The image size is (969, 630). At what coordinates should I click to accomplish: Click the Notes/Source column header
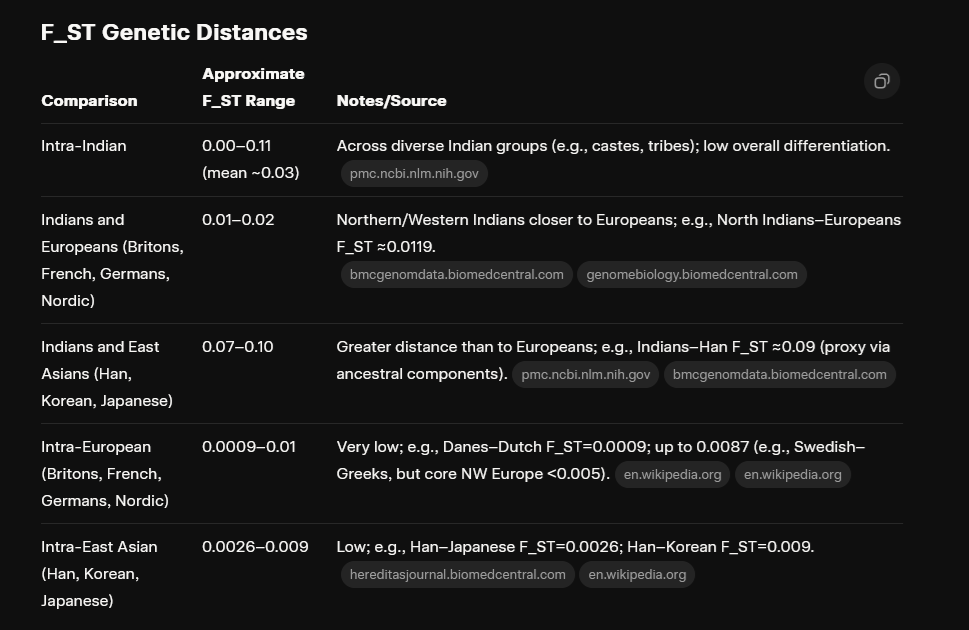coord(391,101)
